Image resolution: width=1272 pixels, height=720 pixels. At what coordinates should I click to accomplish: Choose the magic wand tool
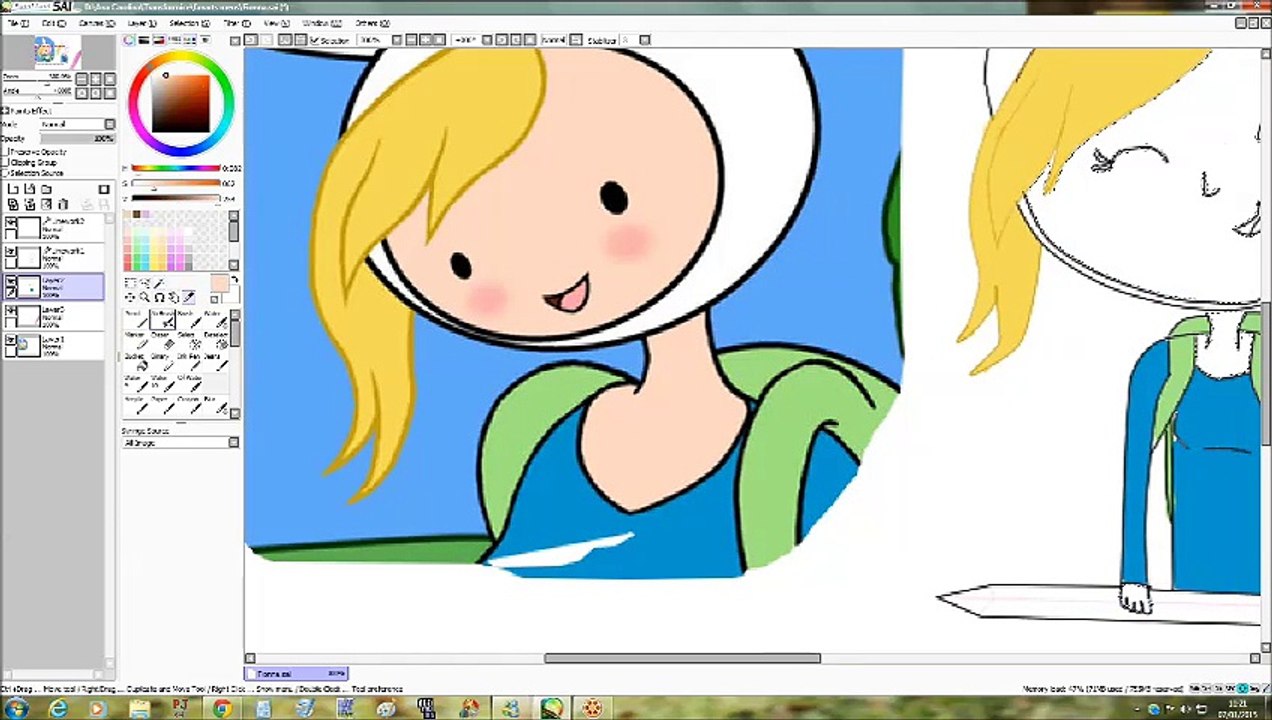tap(159, 283)
